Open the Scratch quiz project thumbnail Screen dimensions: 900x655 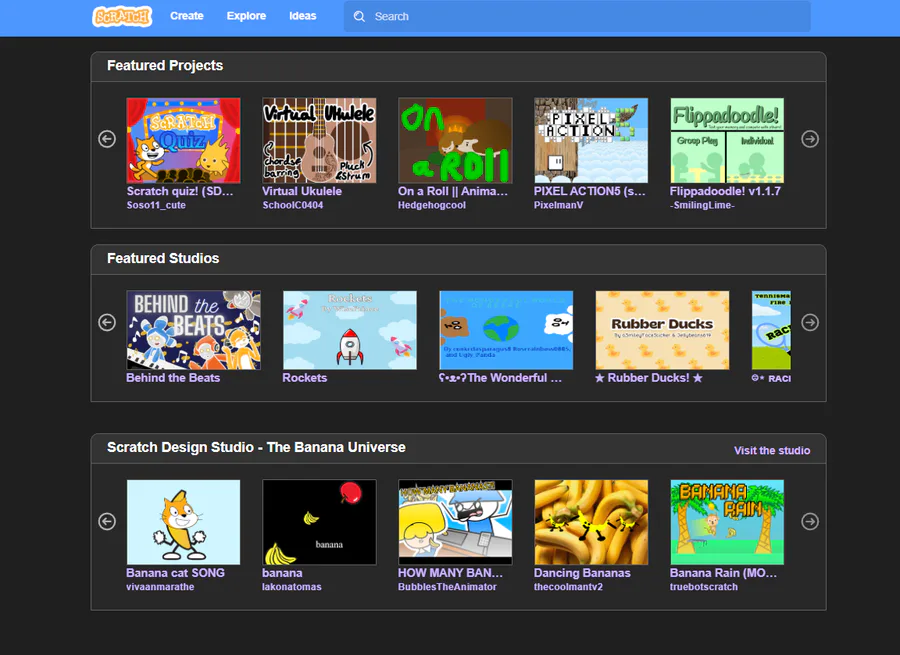[183, 140]
